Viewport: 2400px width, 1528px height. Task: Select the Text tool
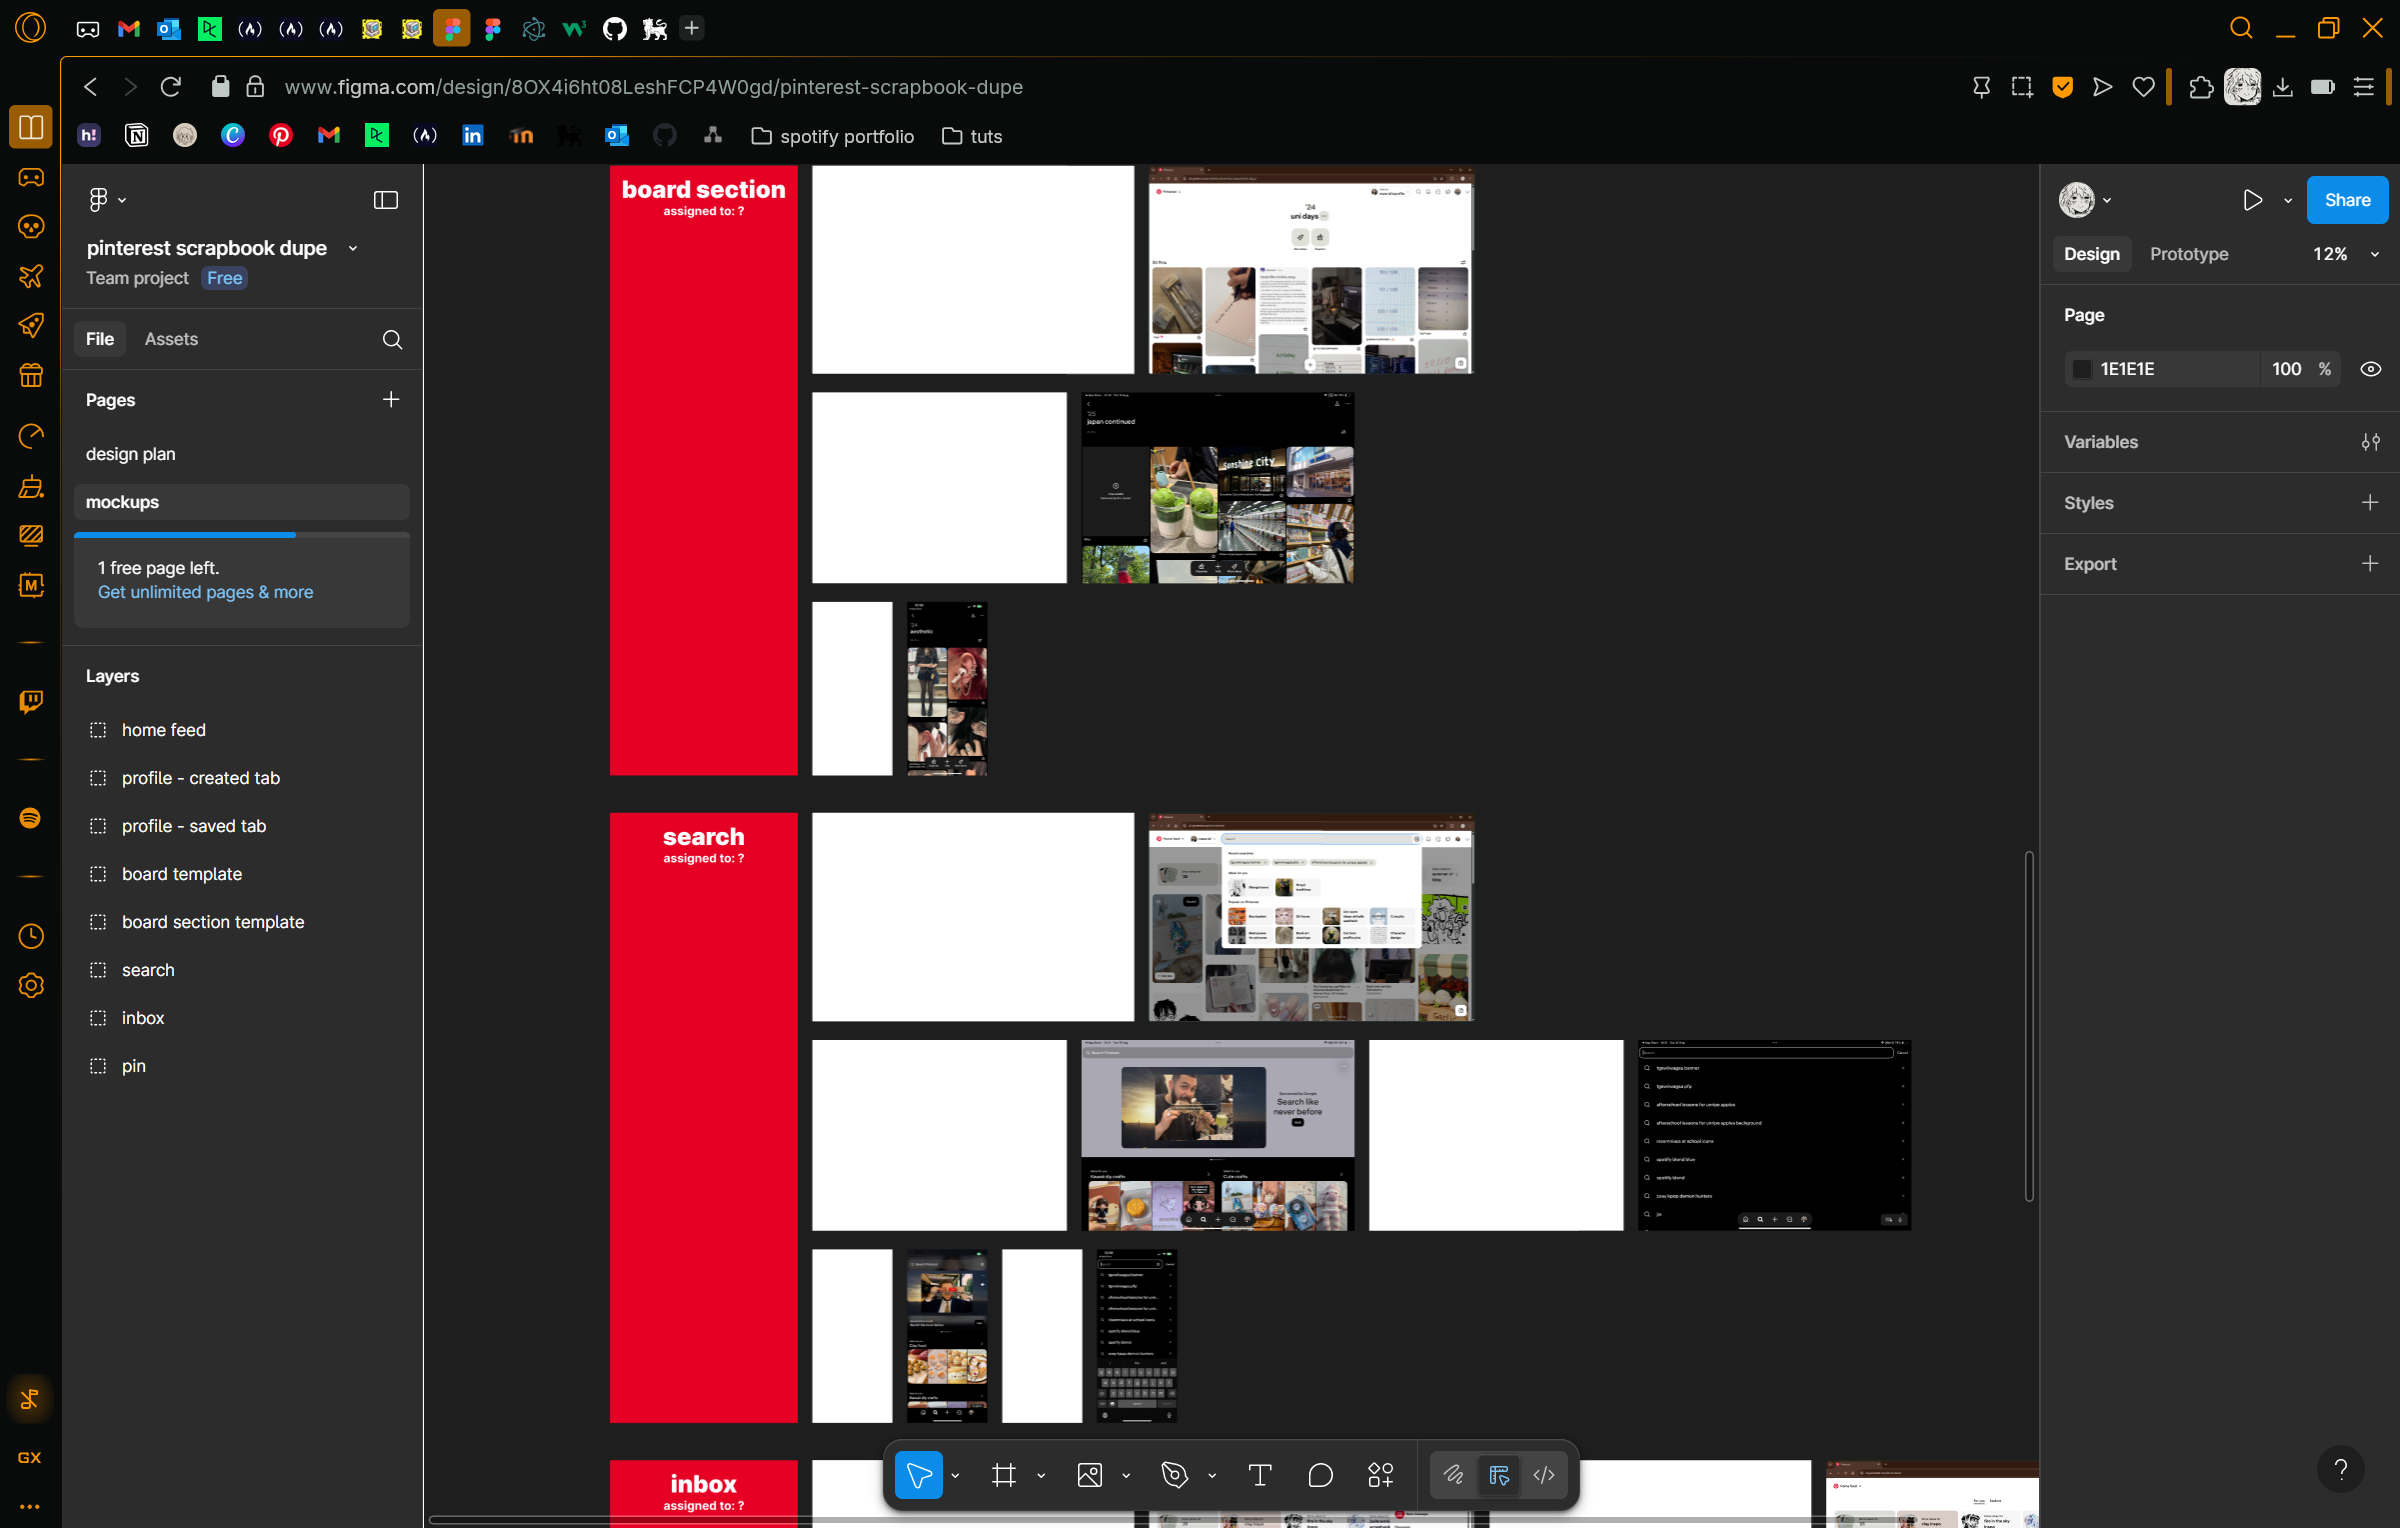(1260, 1475)
